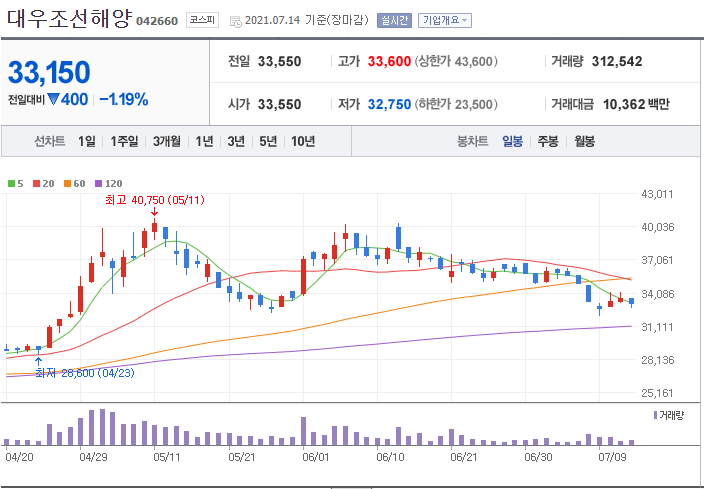Click the red 20-day moving average swatch
The height and width of the screenshot is (489, 704).
click(x=37, y=183)
